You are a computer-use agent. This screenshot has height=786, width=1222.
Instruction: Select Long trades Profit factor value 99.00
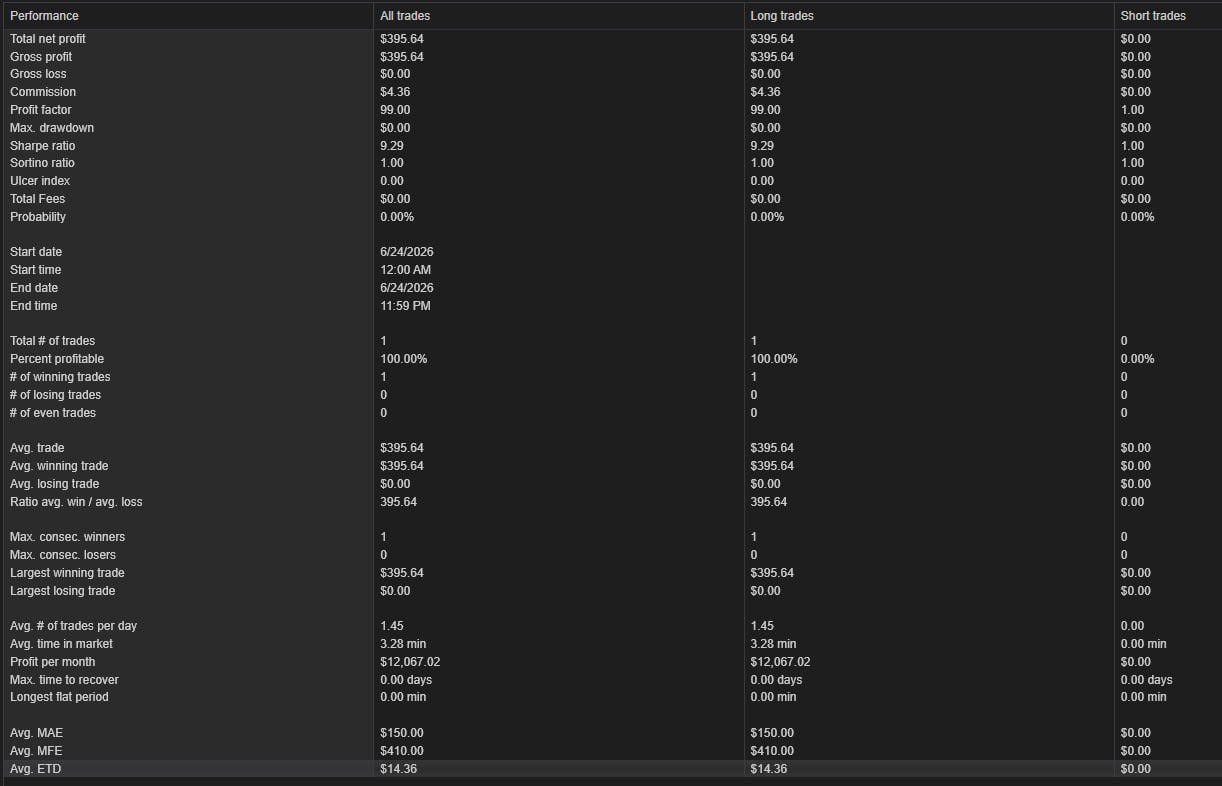click(x=766, y=110)
